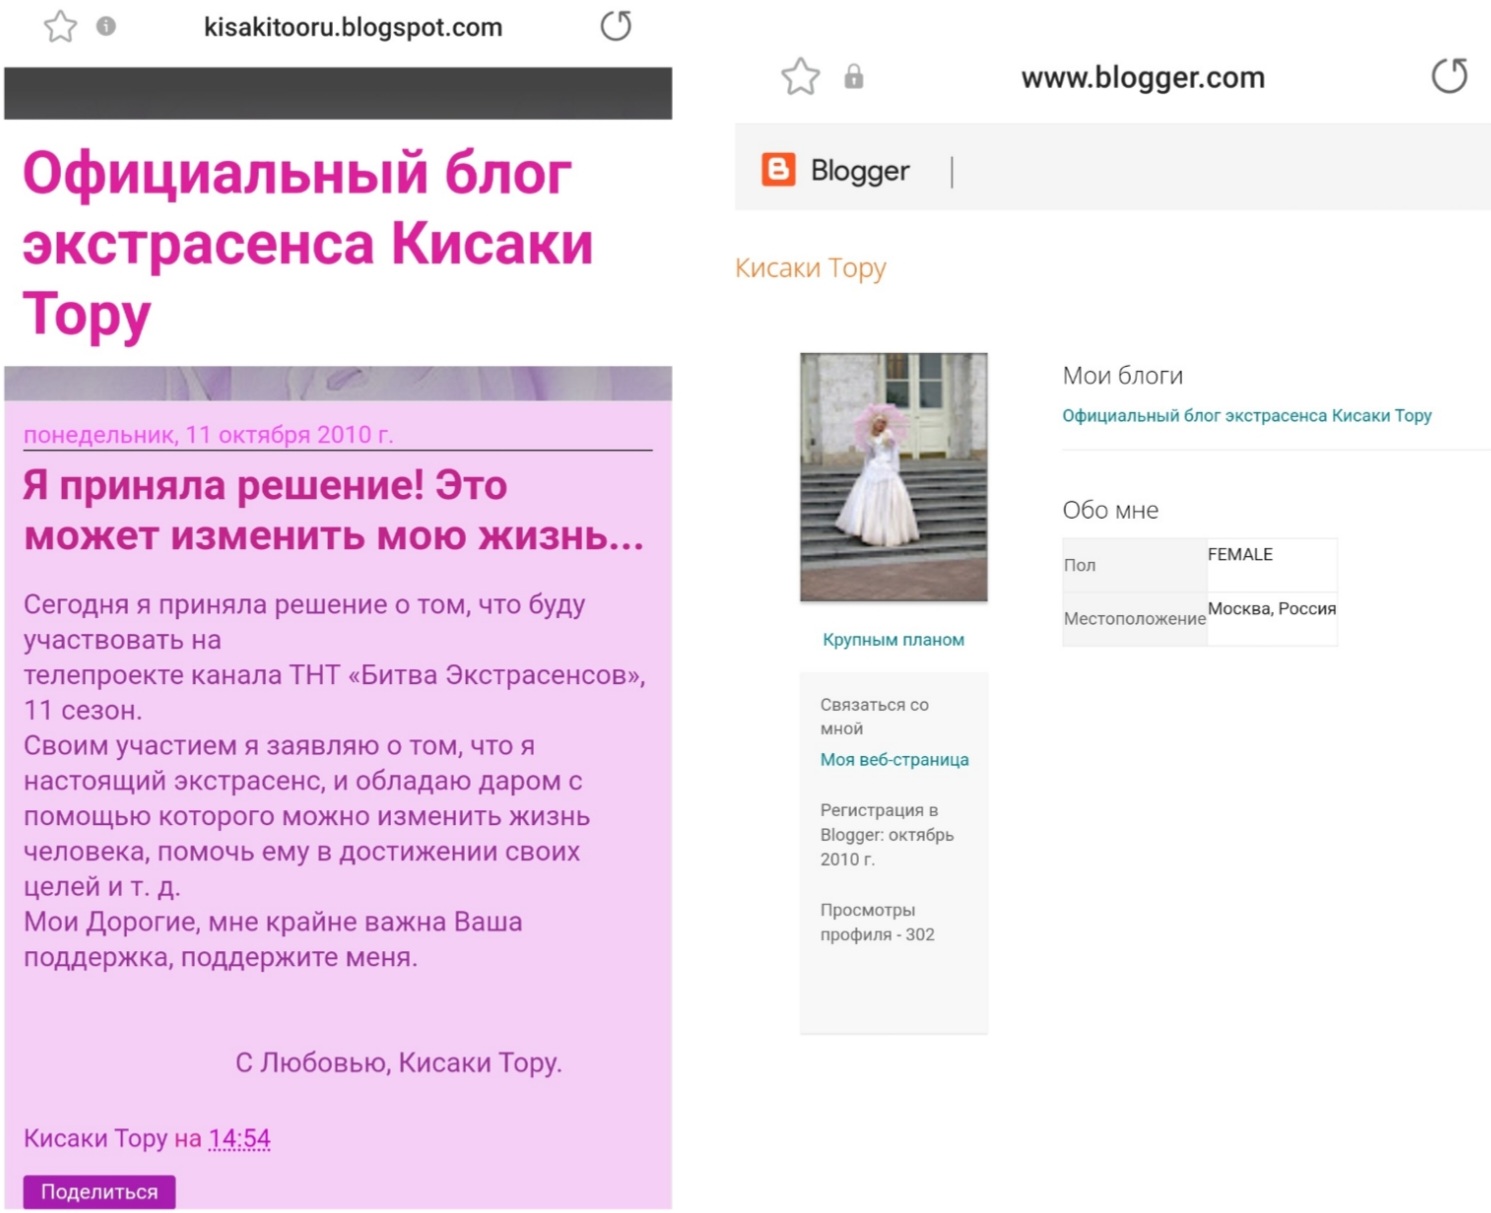1491x1213 pixels.
Task: Click 'Регистрация в Blogger: октябрь 2010 г.' text
Action: 887,834
